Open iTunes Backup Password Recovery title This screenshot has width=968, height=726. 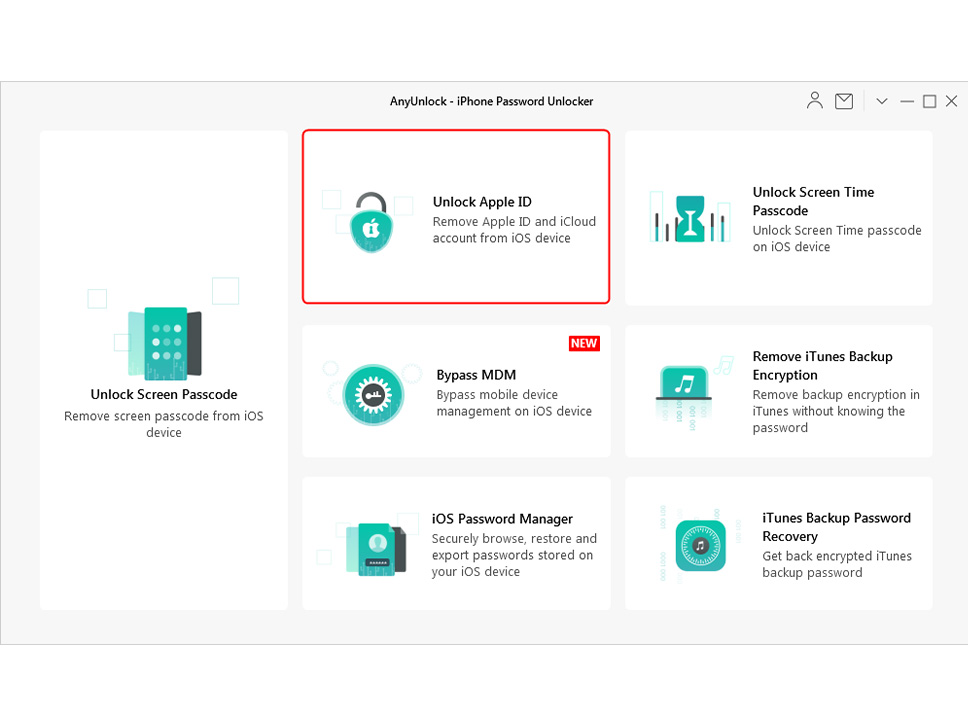(x=837, y=527)
